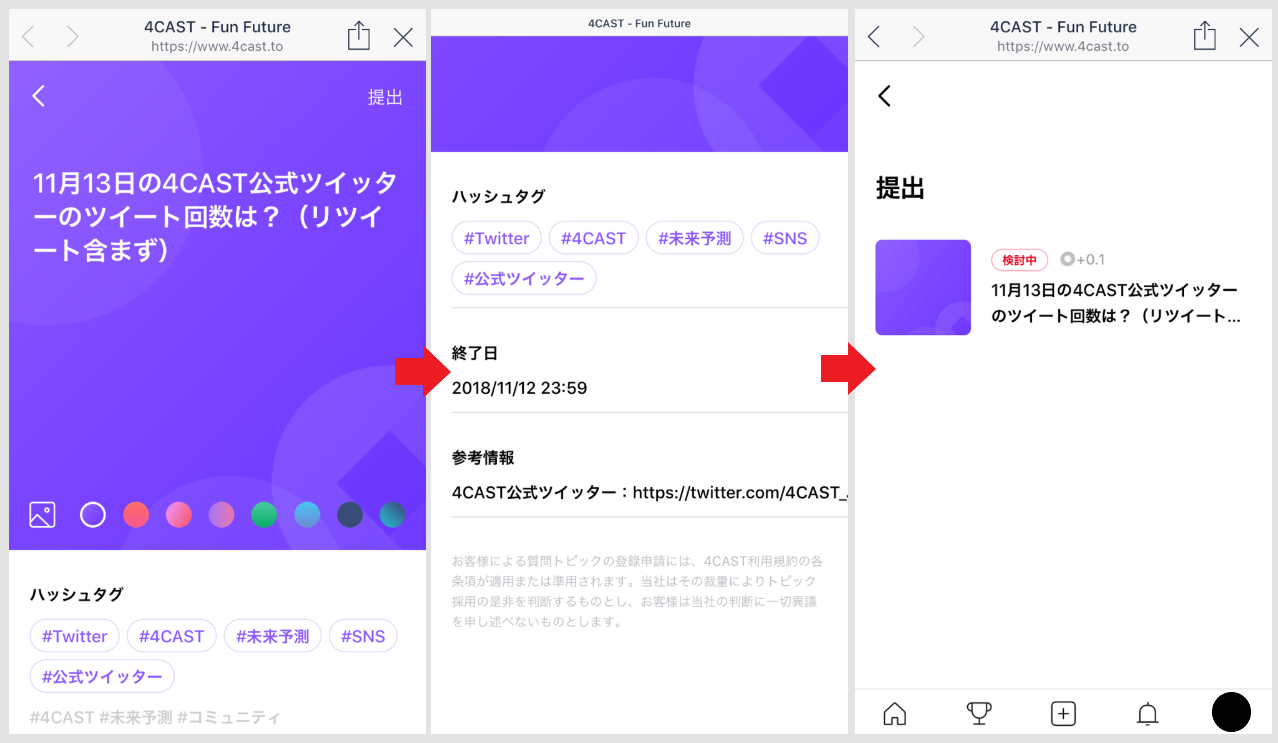
Task: Tap 参考情報 label in middle screen
Action: pyautogui.click(x=483, y=457)
